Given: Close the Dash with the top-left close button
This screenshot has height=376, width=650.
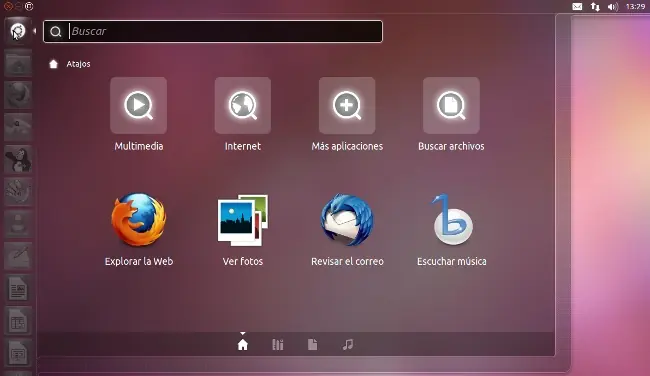Looking at the screenshot, I should [x=8, y=6].
